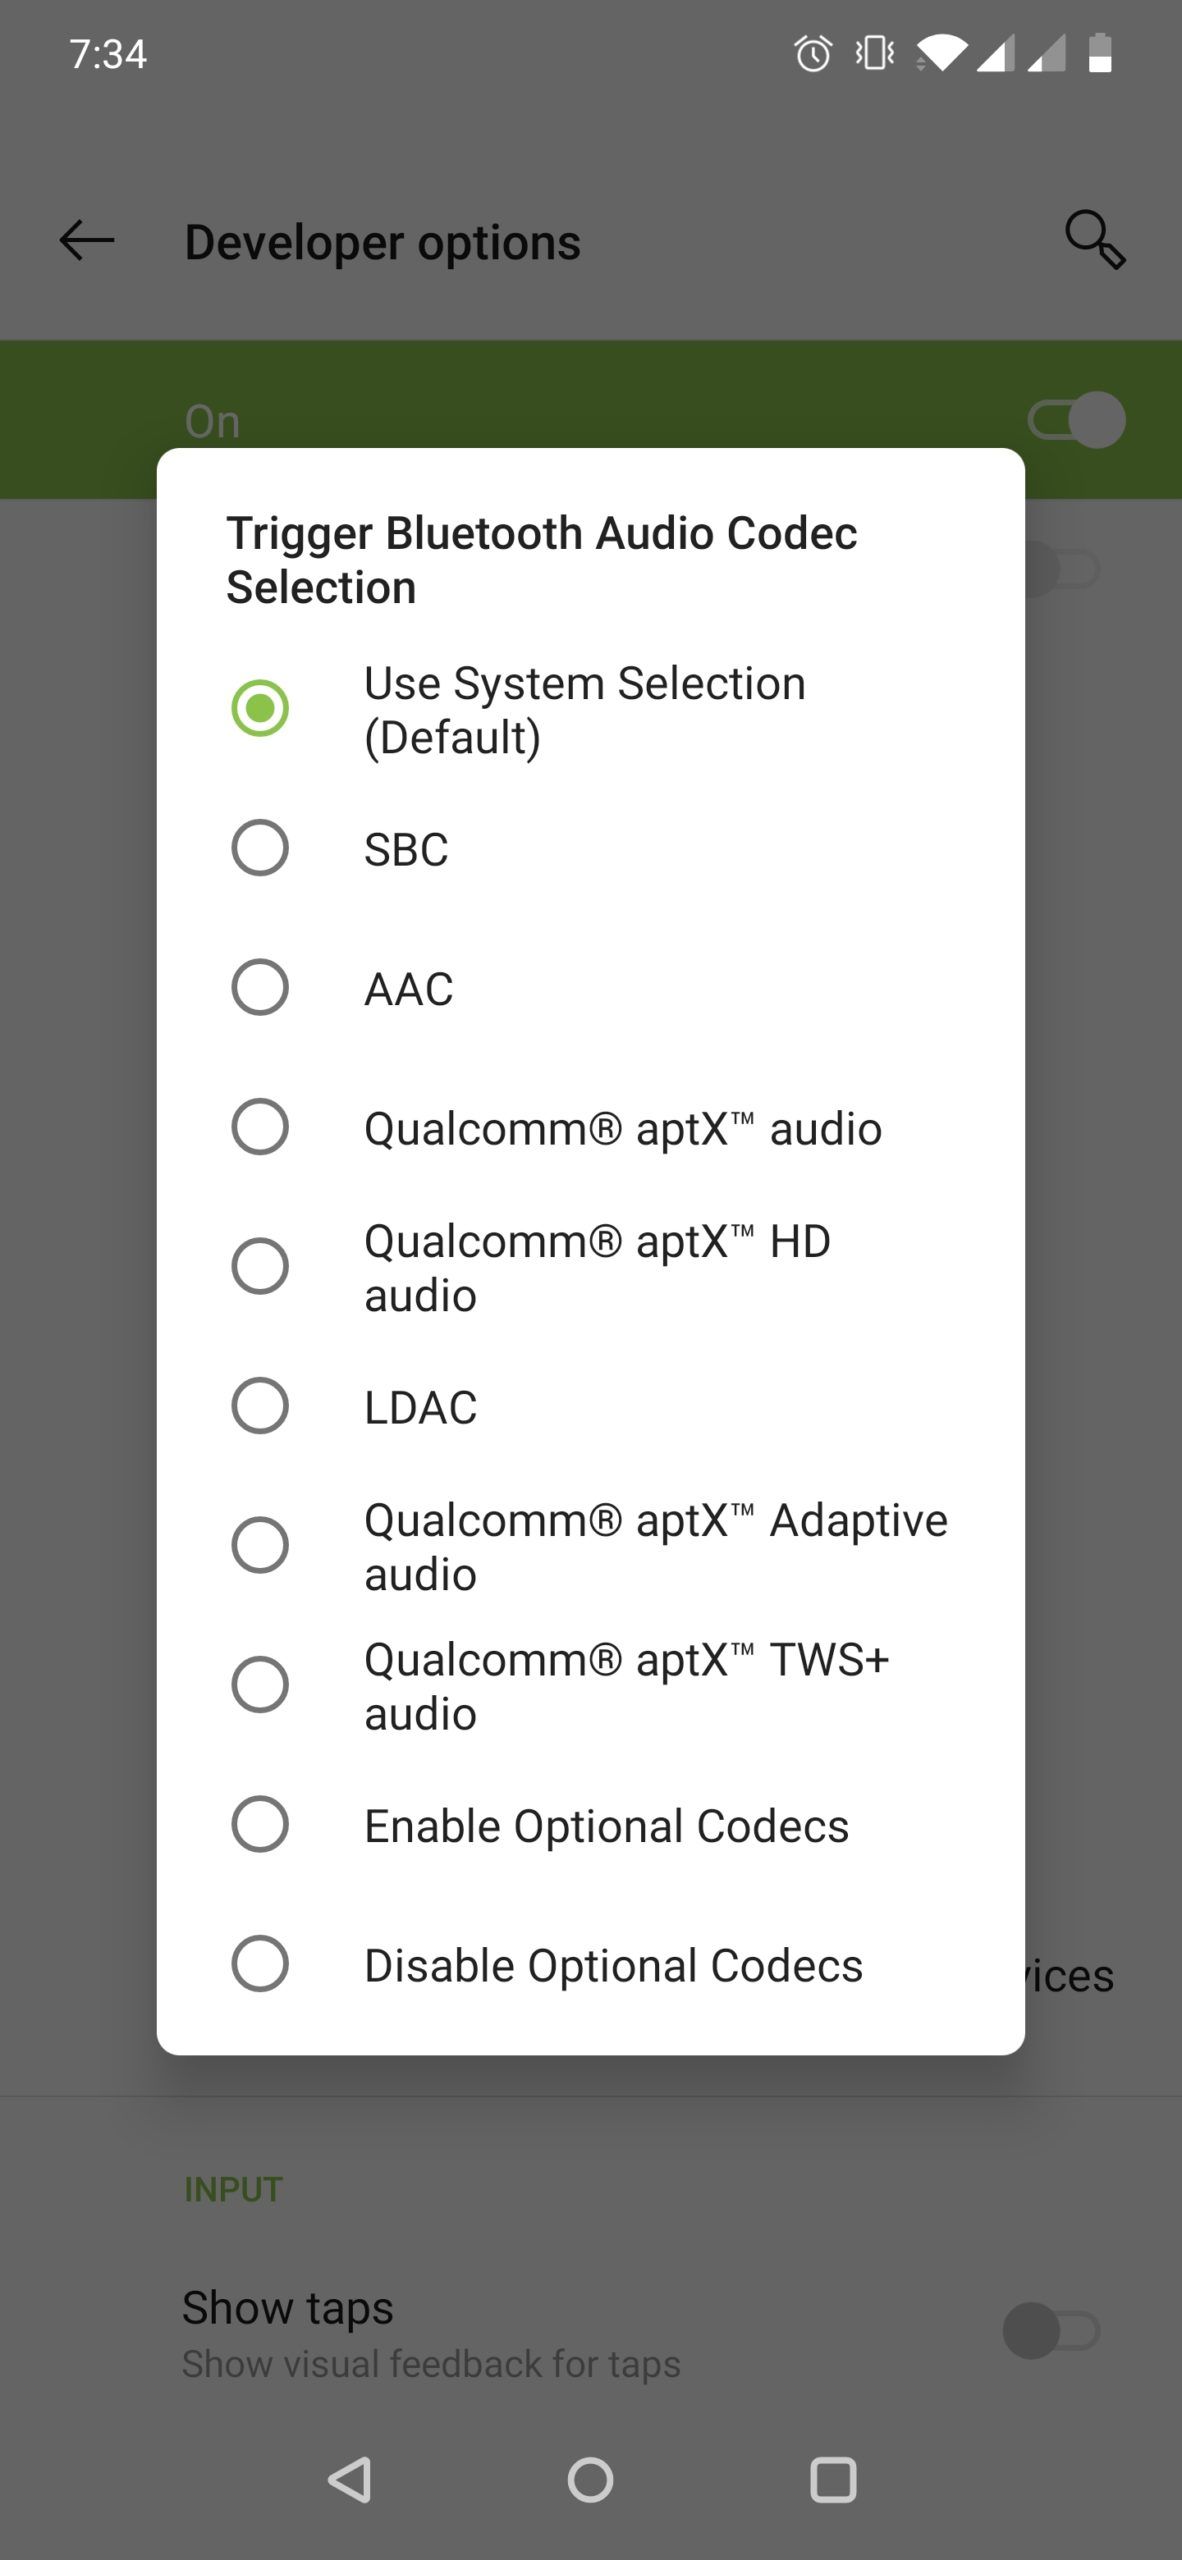Image resolution: width=1182 pixels, height=2560 pixels.
Task: Toggle the Show taps switch
Action: pos(1050,2331)
